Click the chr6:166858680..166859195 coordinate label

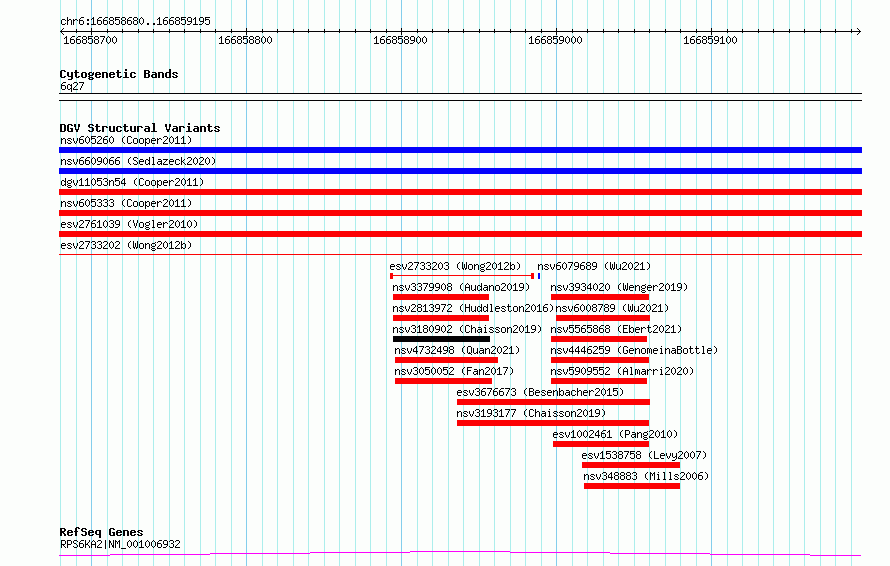(x=135, y=21)
